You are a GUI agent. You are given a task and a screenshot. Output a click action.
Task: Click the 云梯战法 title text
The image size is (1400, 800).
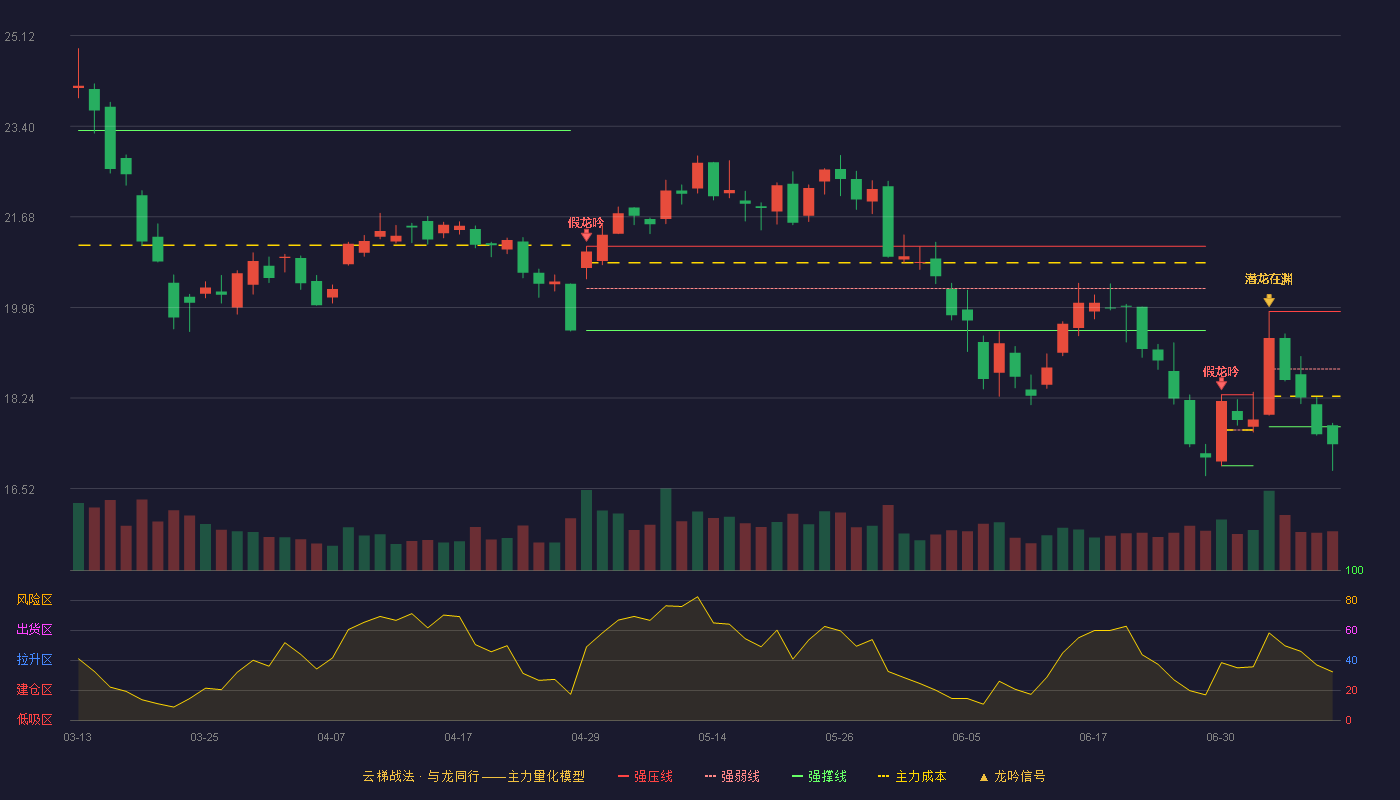388,776
